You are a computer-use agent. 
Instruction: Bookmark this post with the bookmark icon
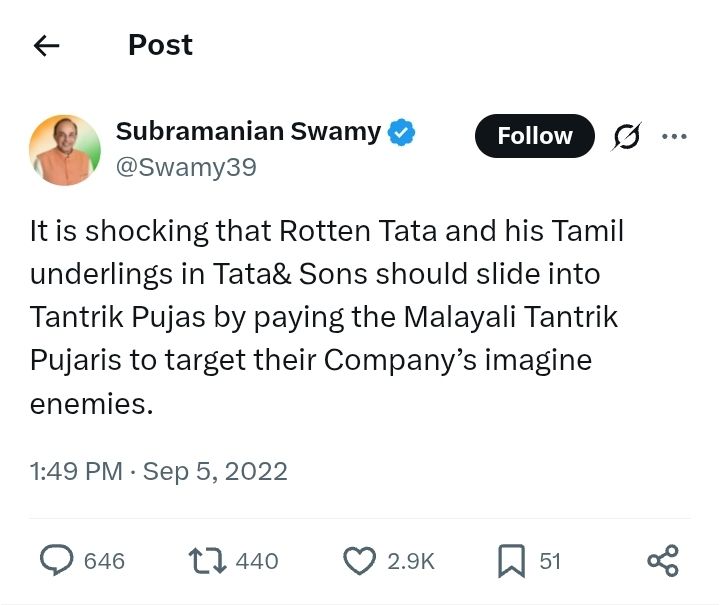(511, 561)
